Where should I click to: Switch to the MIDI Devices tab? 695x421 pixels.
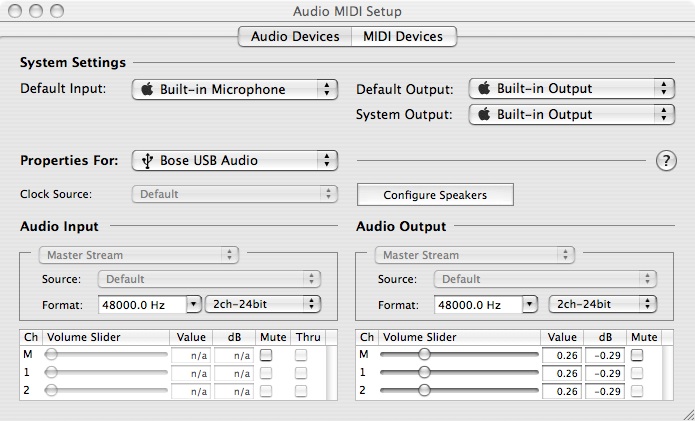(403, 37)
